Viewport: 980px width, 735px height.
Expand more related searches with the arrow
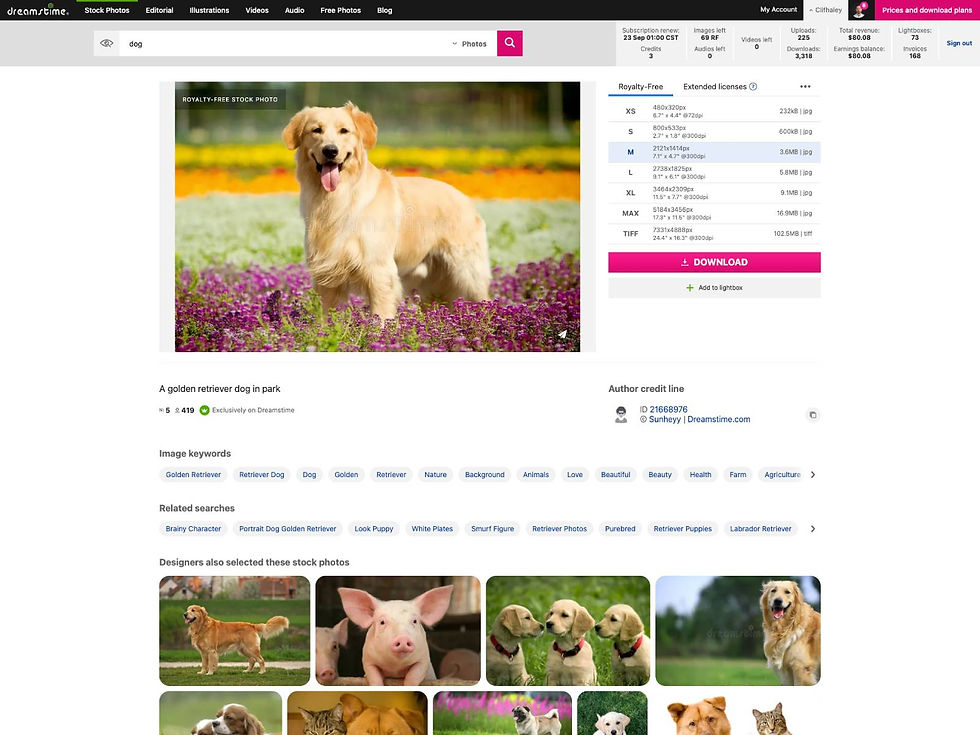(812, 529)
